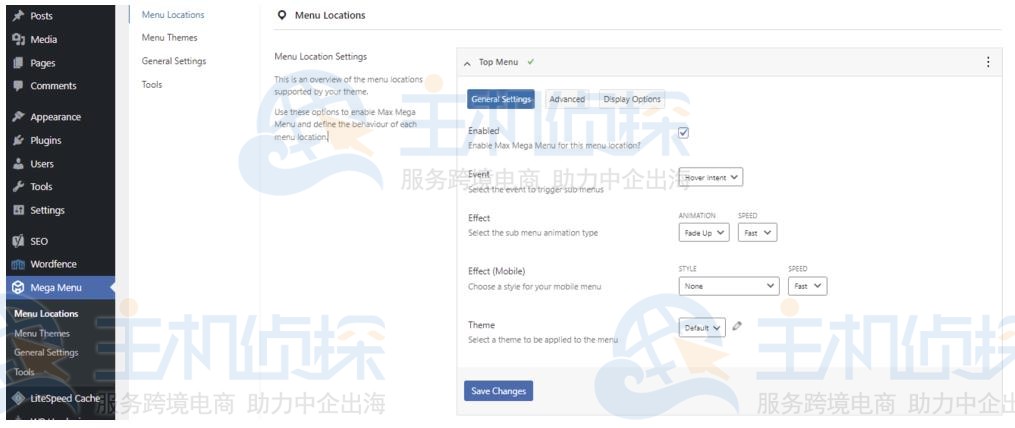The width and height of the screenshot is (1015, 428).
Task: Click the location pin icon in header
Action: pos(281,15)
